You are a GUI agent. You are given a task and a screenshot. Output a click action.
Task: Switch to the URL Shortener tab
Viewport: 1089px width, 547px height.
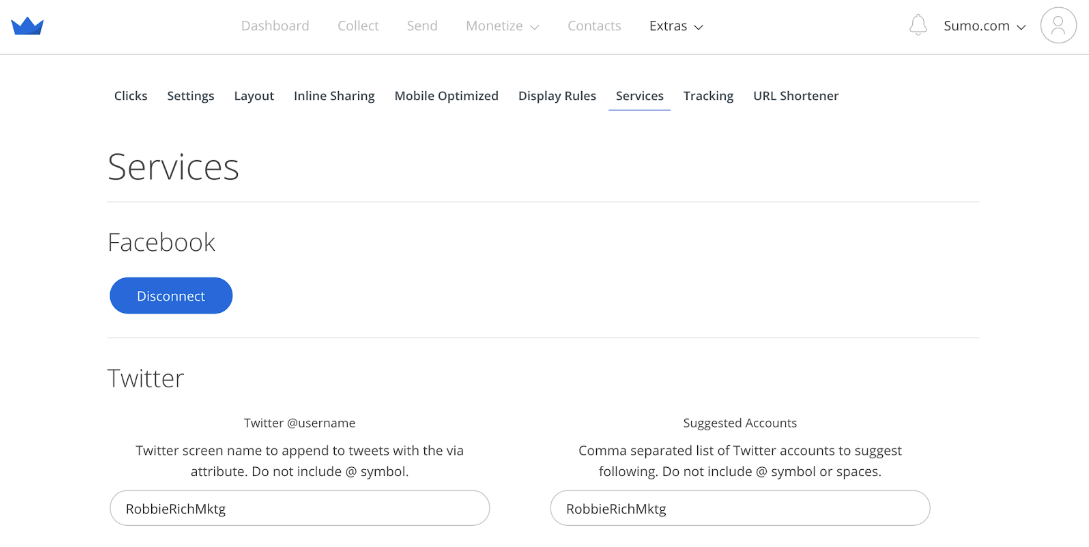796,96
